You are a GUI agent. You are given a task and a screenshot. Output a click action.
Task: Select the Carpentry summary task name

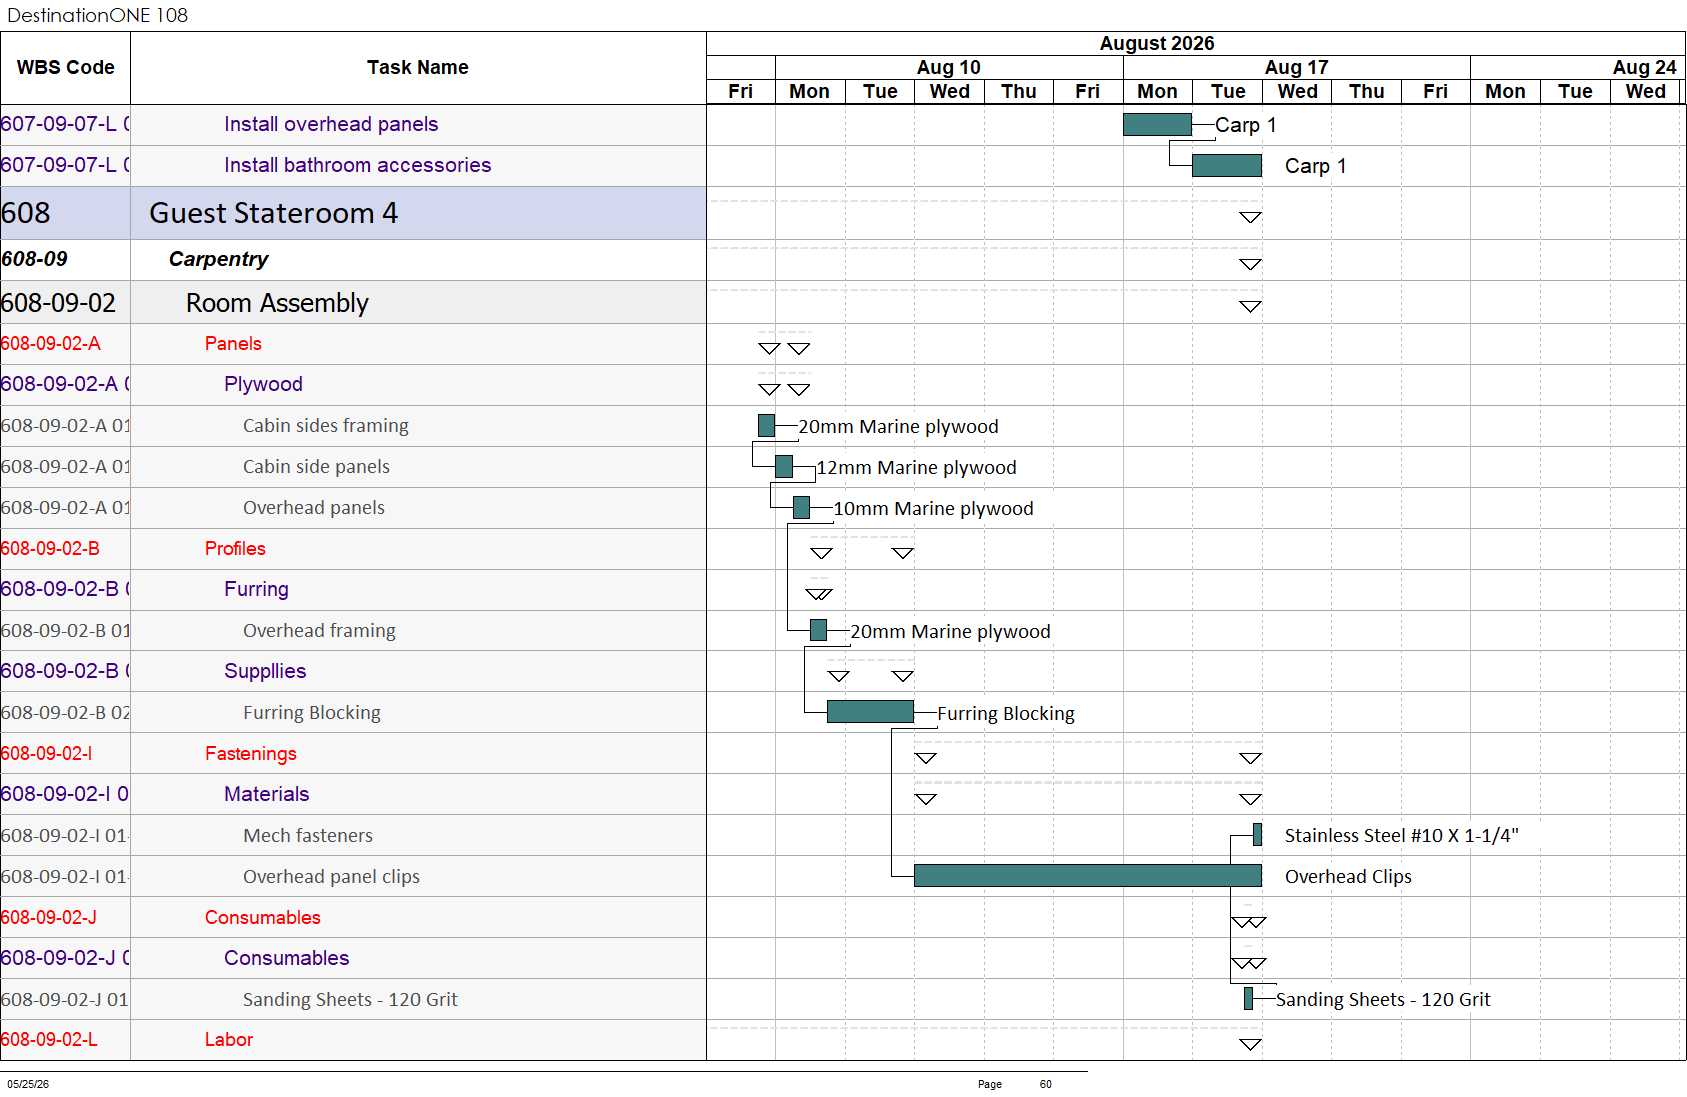click(x=218, y=259)
